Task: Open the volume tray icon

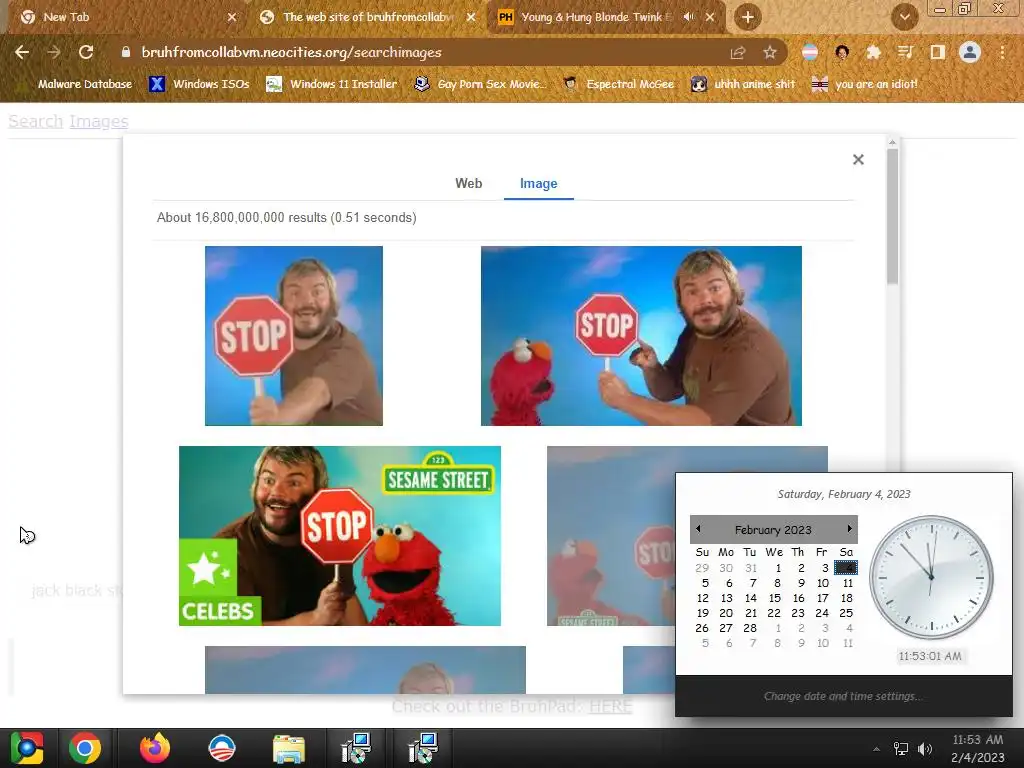Action: pos(925,749)
